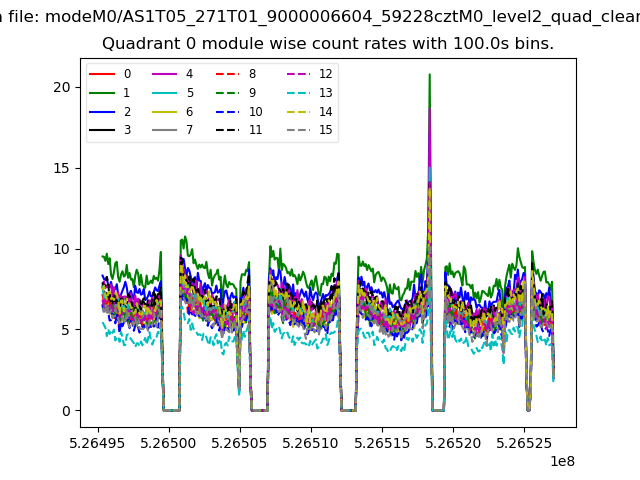Select the cyan solid legend line for module 5
The image size is (640, 480).
click(165, 93)
